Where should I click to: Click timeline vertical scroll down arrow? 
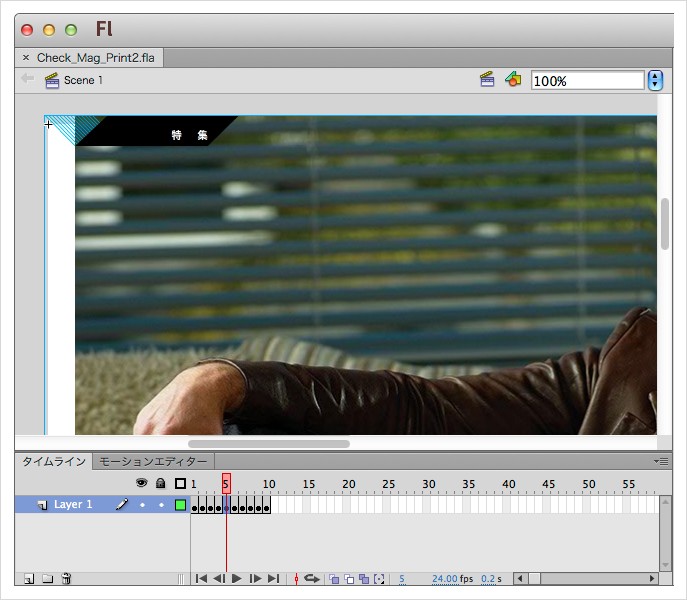point(665,565)
